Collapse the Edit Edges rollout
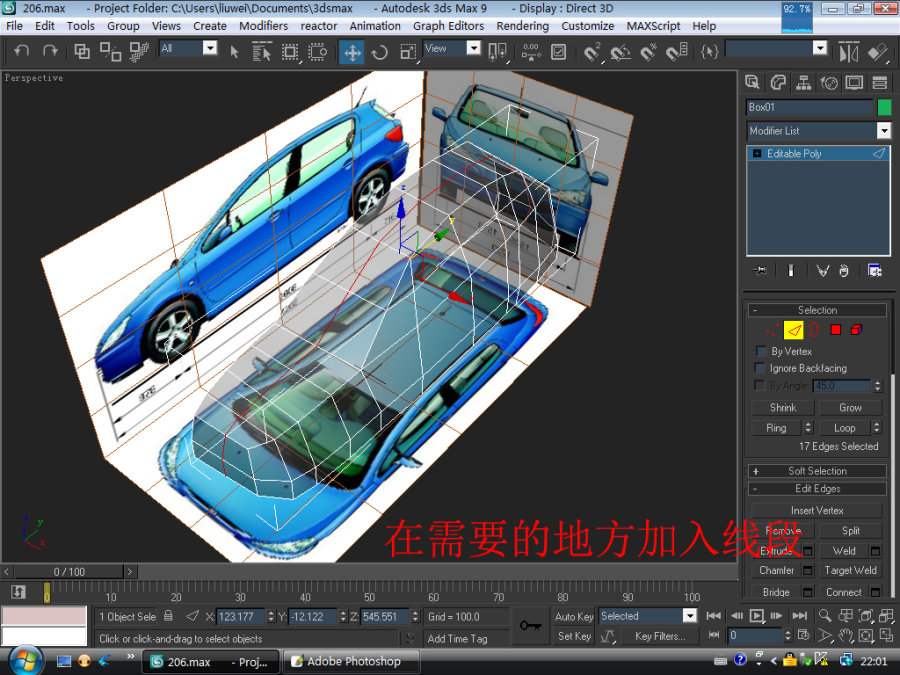The width and height of the screenshot is (900, 675). 817,489
